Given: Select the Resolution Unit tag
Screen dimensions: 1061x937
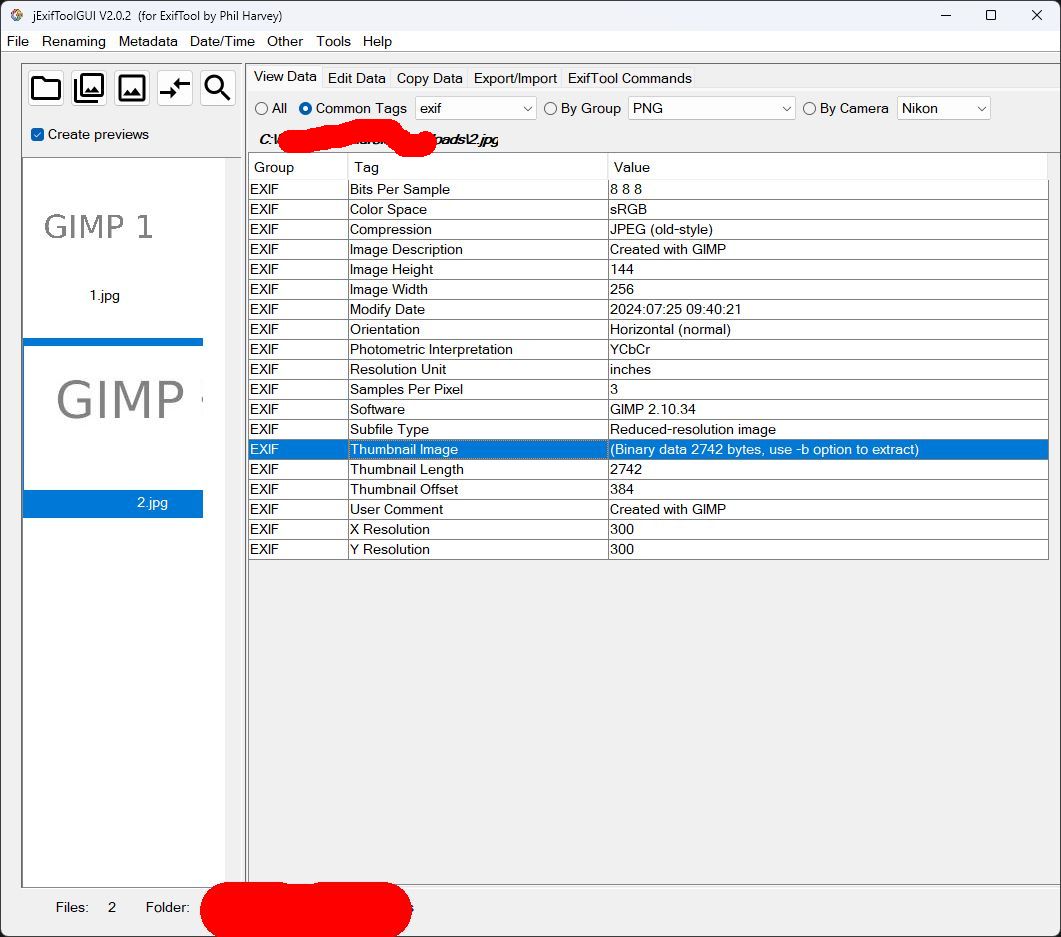Looking at the screenshot, I should (x=478, y=369).
